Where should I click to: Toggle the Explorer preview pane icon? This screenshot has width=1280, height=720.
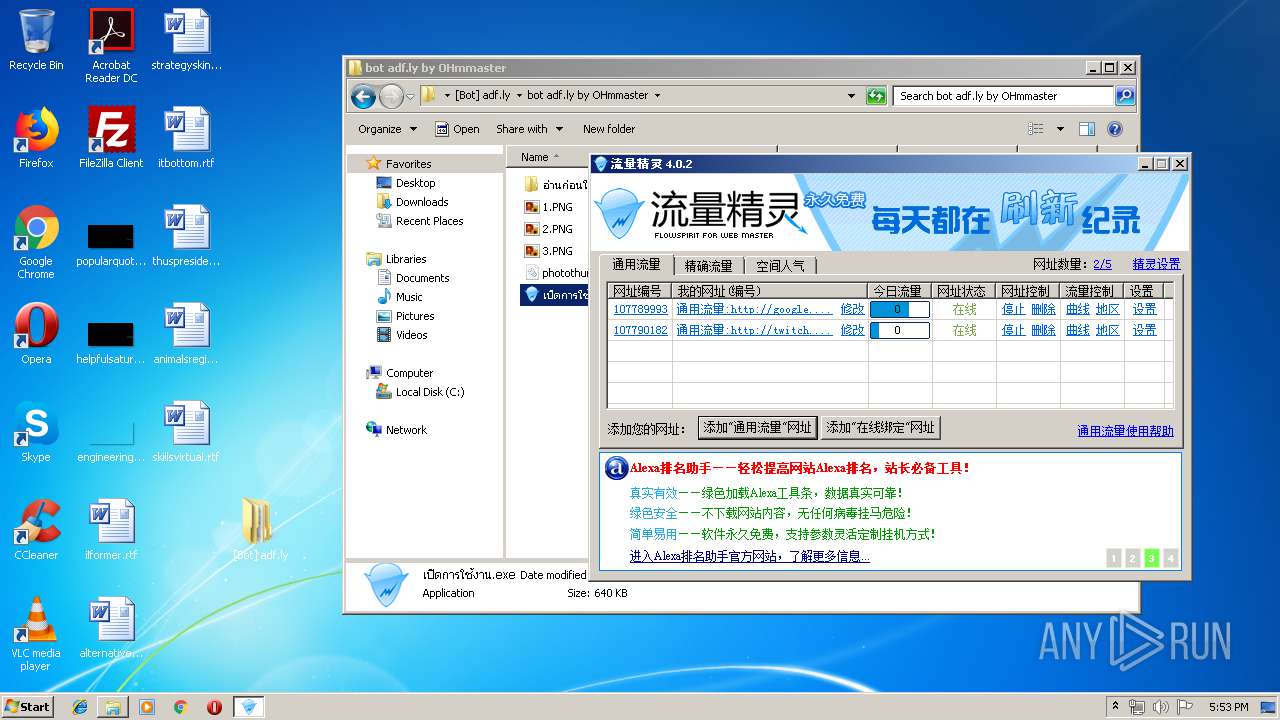1087,129
